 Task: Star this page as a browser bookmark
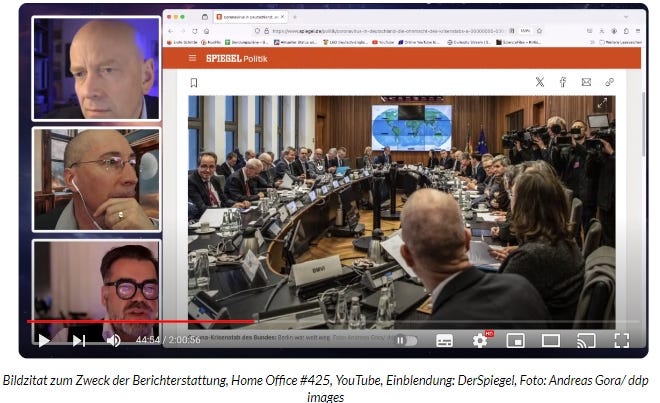(x=539, y=31)
